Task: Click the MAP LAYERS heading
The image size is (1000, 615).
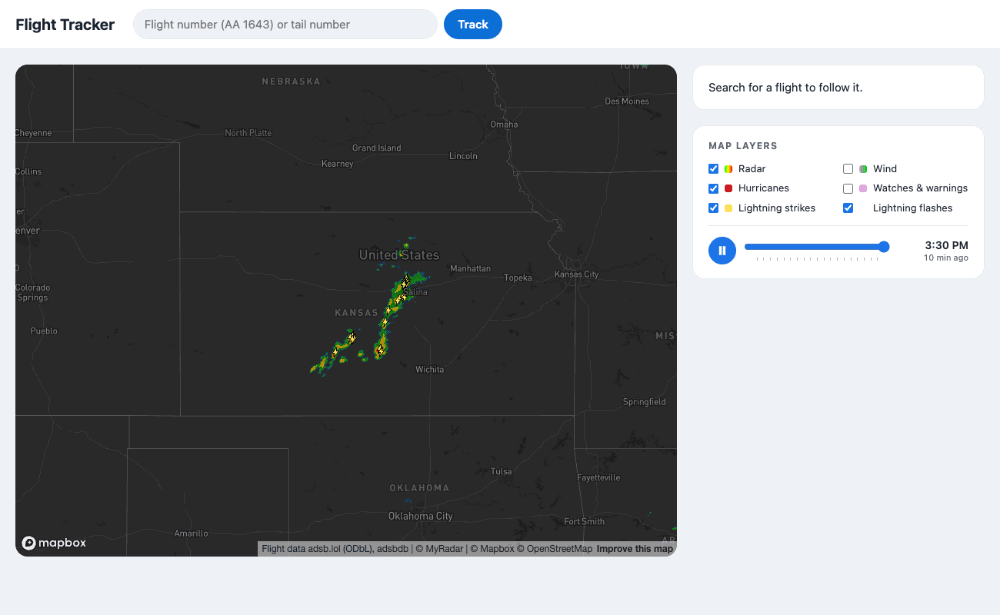Action: (x=743, y=146)
